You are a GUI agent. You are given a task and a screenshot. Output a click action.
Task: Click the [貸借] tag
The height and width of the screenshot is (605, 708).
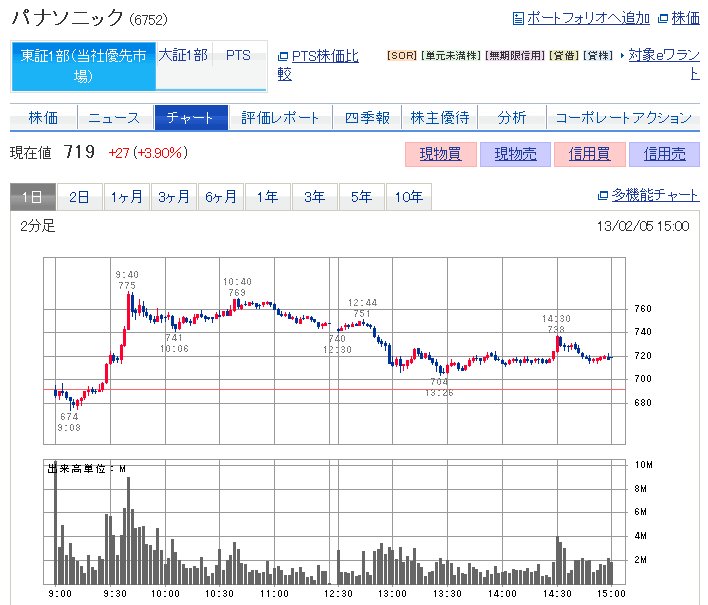tap(564, 56)
